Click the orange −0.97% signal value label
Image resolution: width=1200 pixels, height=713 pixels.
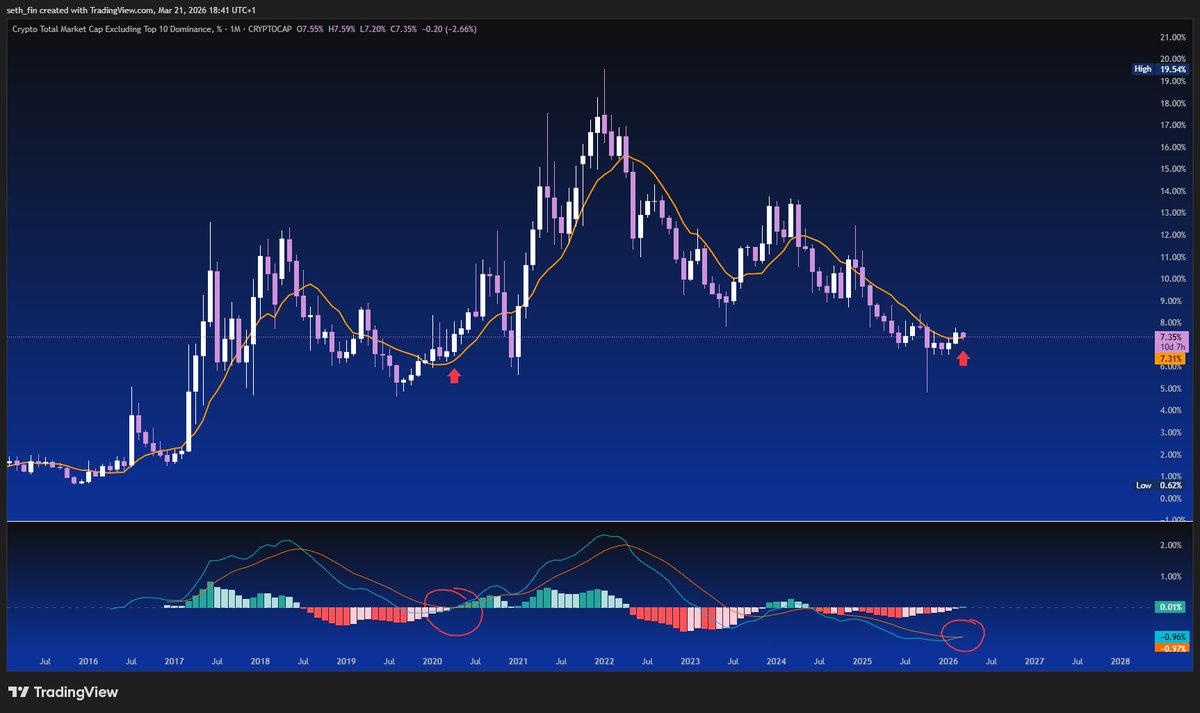tap(1170, 648)
